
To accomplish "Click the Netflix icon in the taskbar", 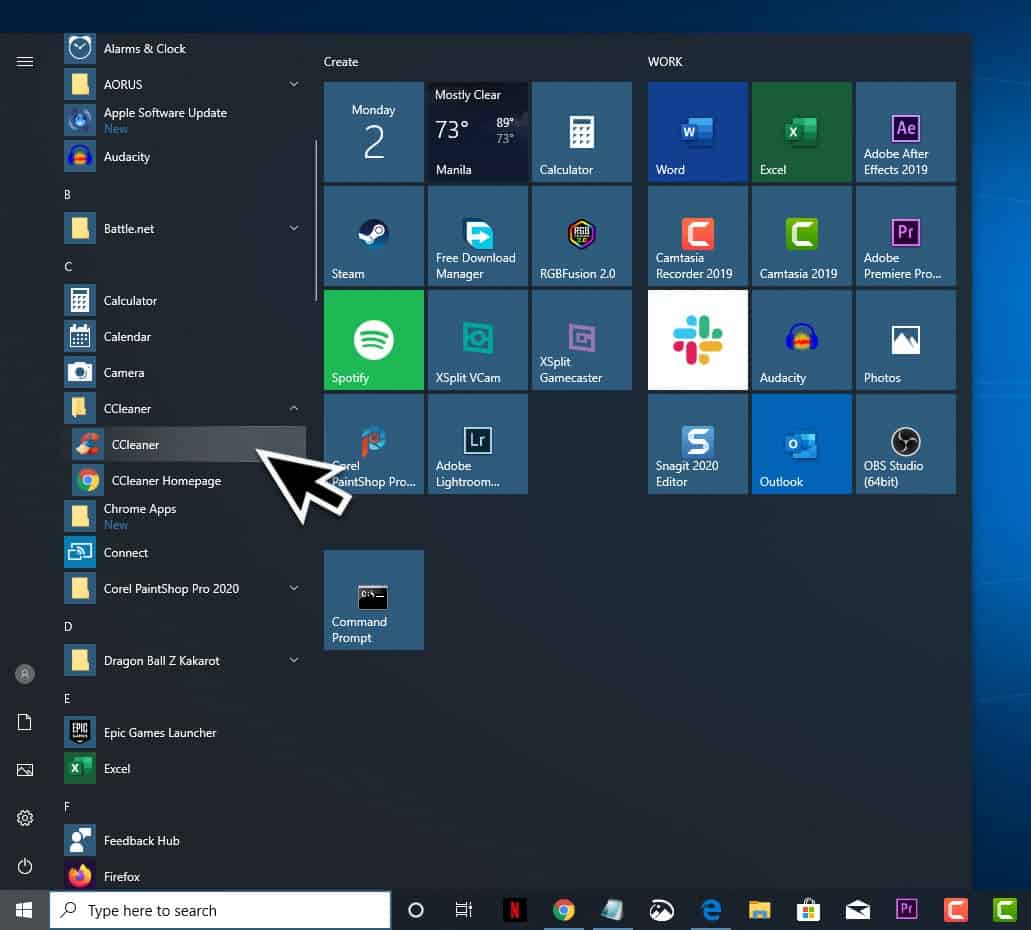I will click(x=514, y=910).
